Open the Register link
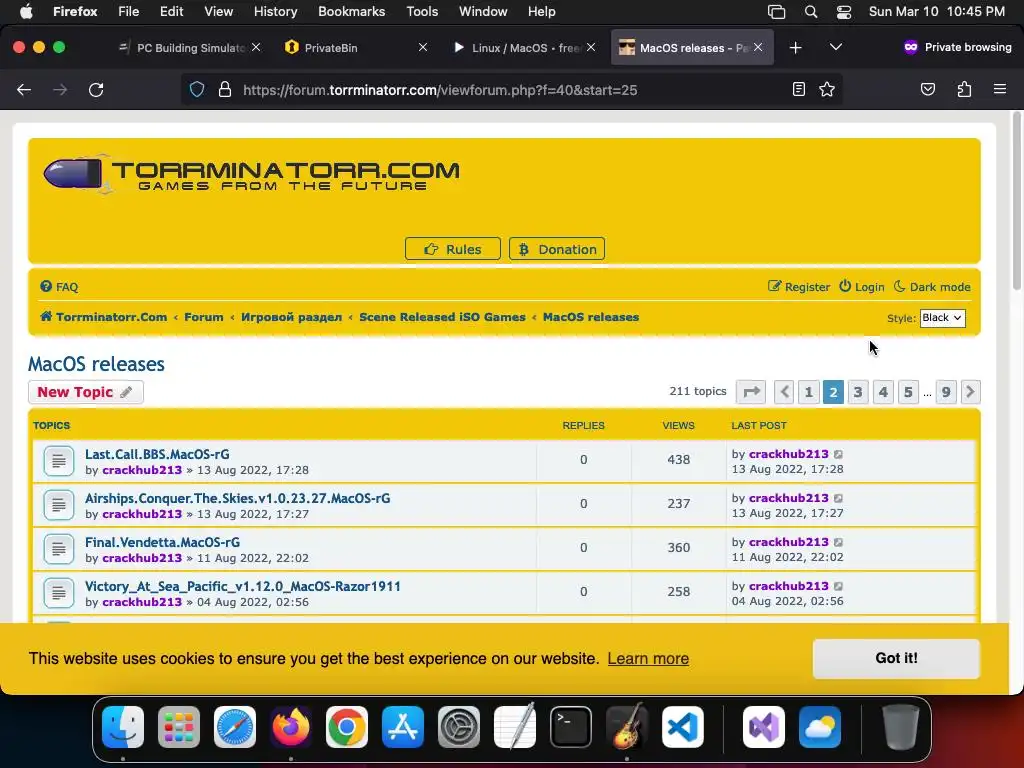 point(799,287)
